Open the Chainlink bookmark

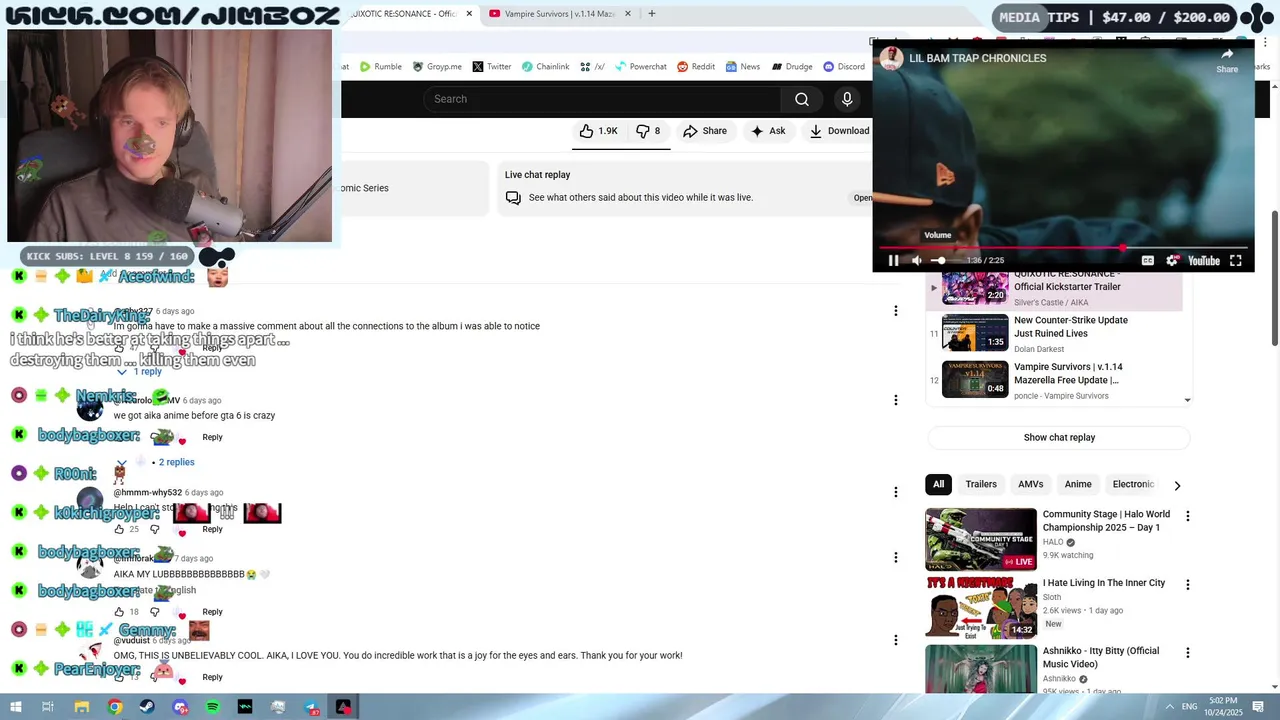pos(545,67)
